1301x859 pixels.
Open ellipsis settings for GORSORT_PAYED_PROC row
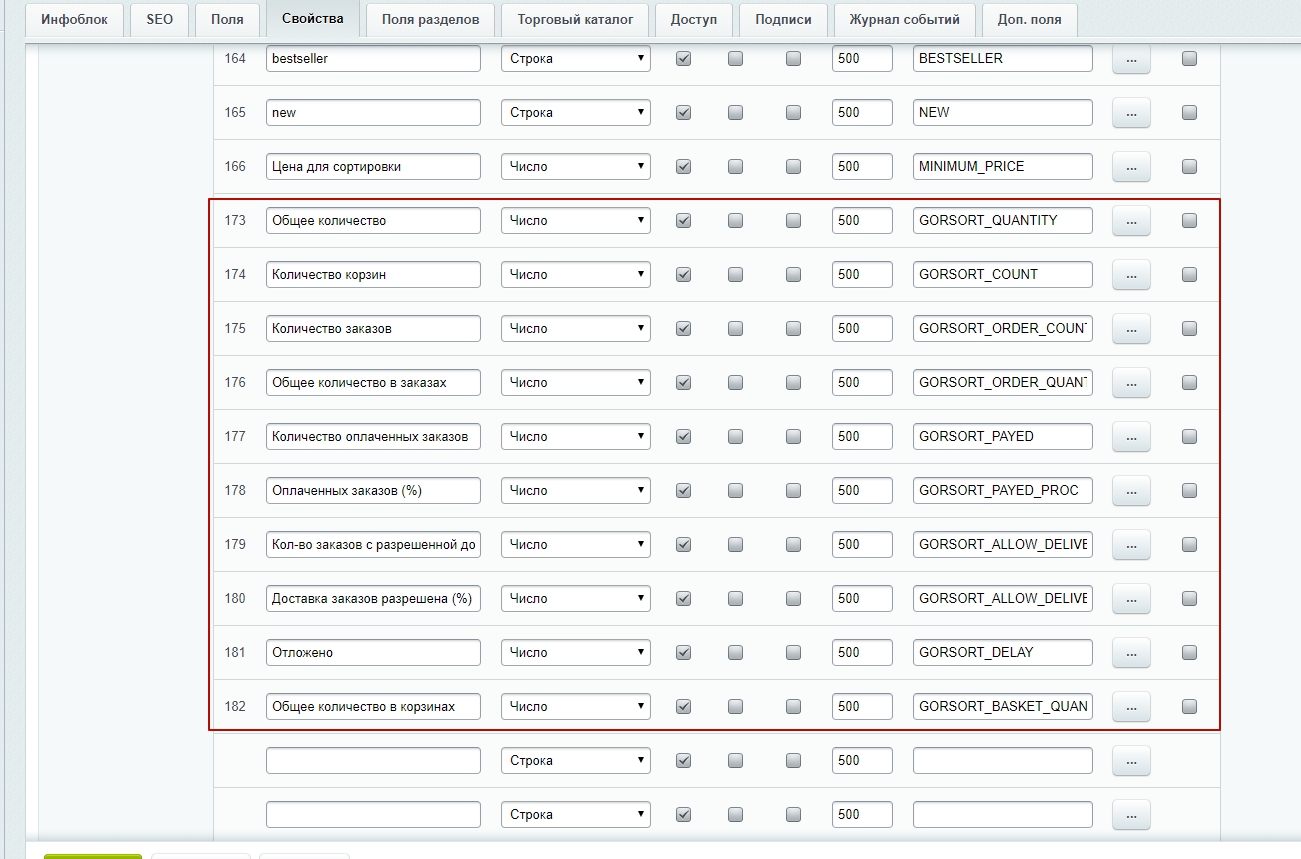click(1131, 491)
